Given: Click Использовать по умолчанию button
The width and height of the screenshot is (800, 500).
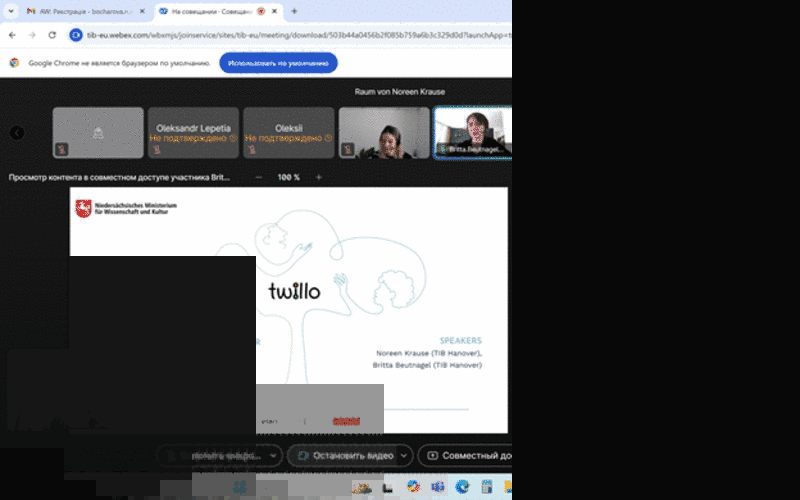Looking at the screenshot, I should click(x=279, y=63).
